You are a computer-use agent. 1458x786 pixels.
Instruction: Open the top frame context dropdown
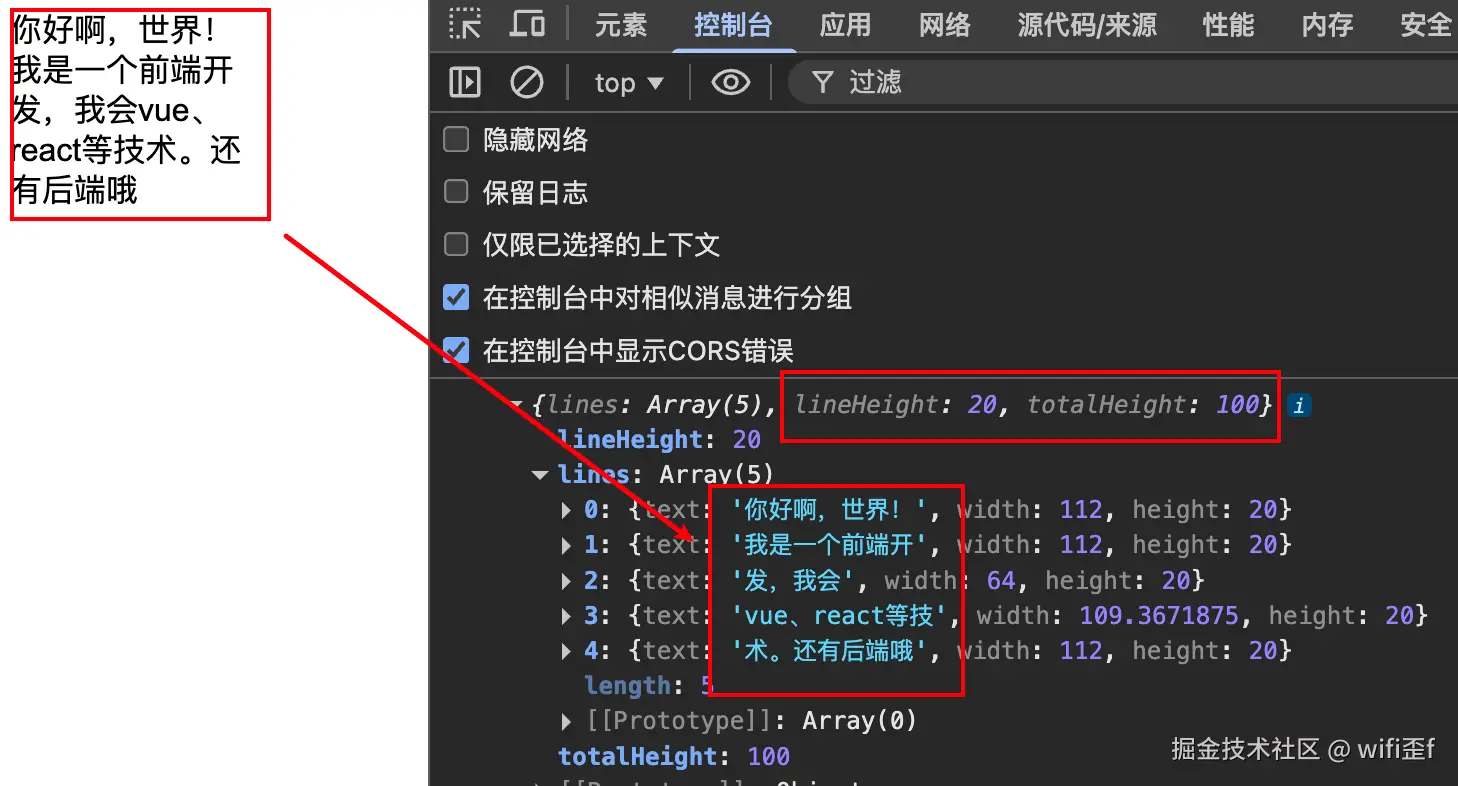click(x=628, y=83)
